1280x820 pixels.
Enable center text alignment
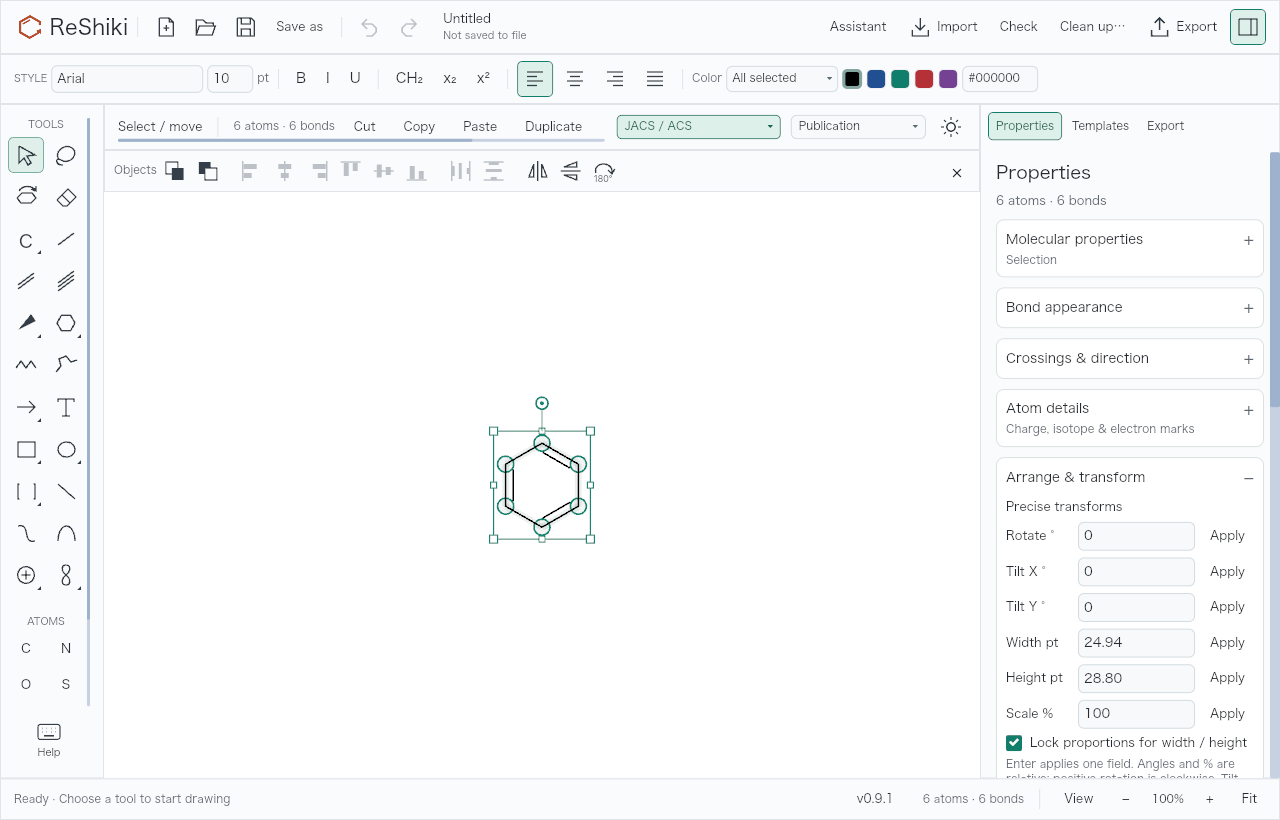575,78
